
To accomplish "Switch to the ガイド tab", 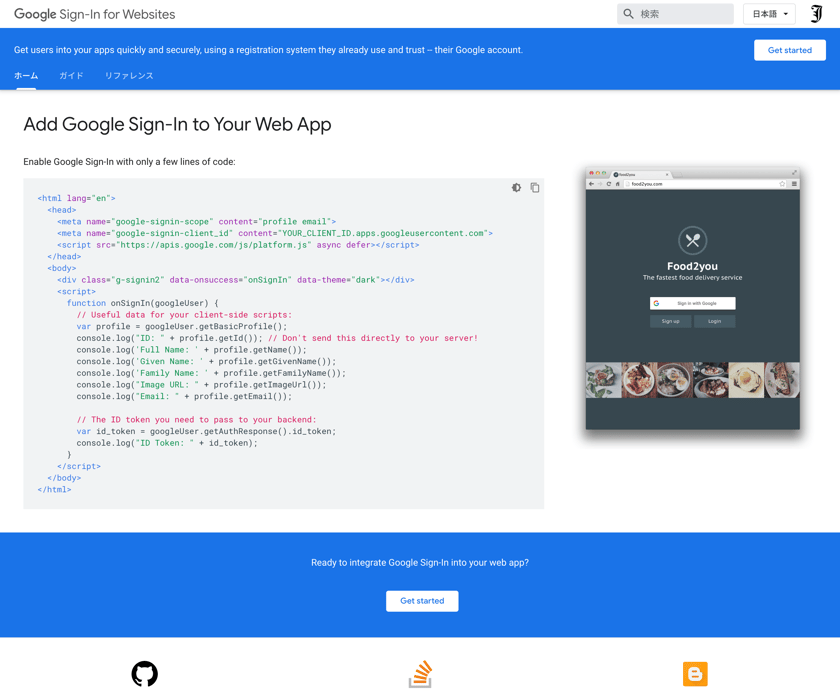I will [71, 76].
